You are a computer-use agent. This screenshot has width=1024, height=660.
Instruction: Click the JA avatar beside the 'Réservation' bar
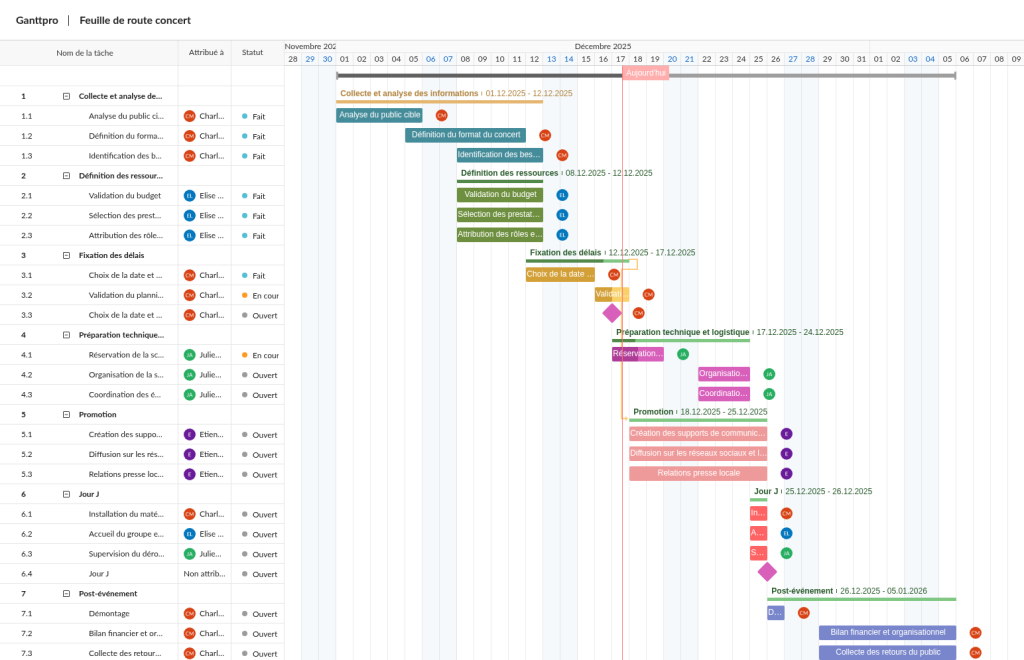[x=683, y=353]
